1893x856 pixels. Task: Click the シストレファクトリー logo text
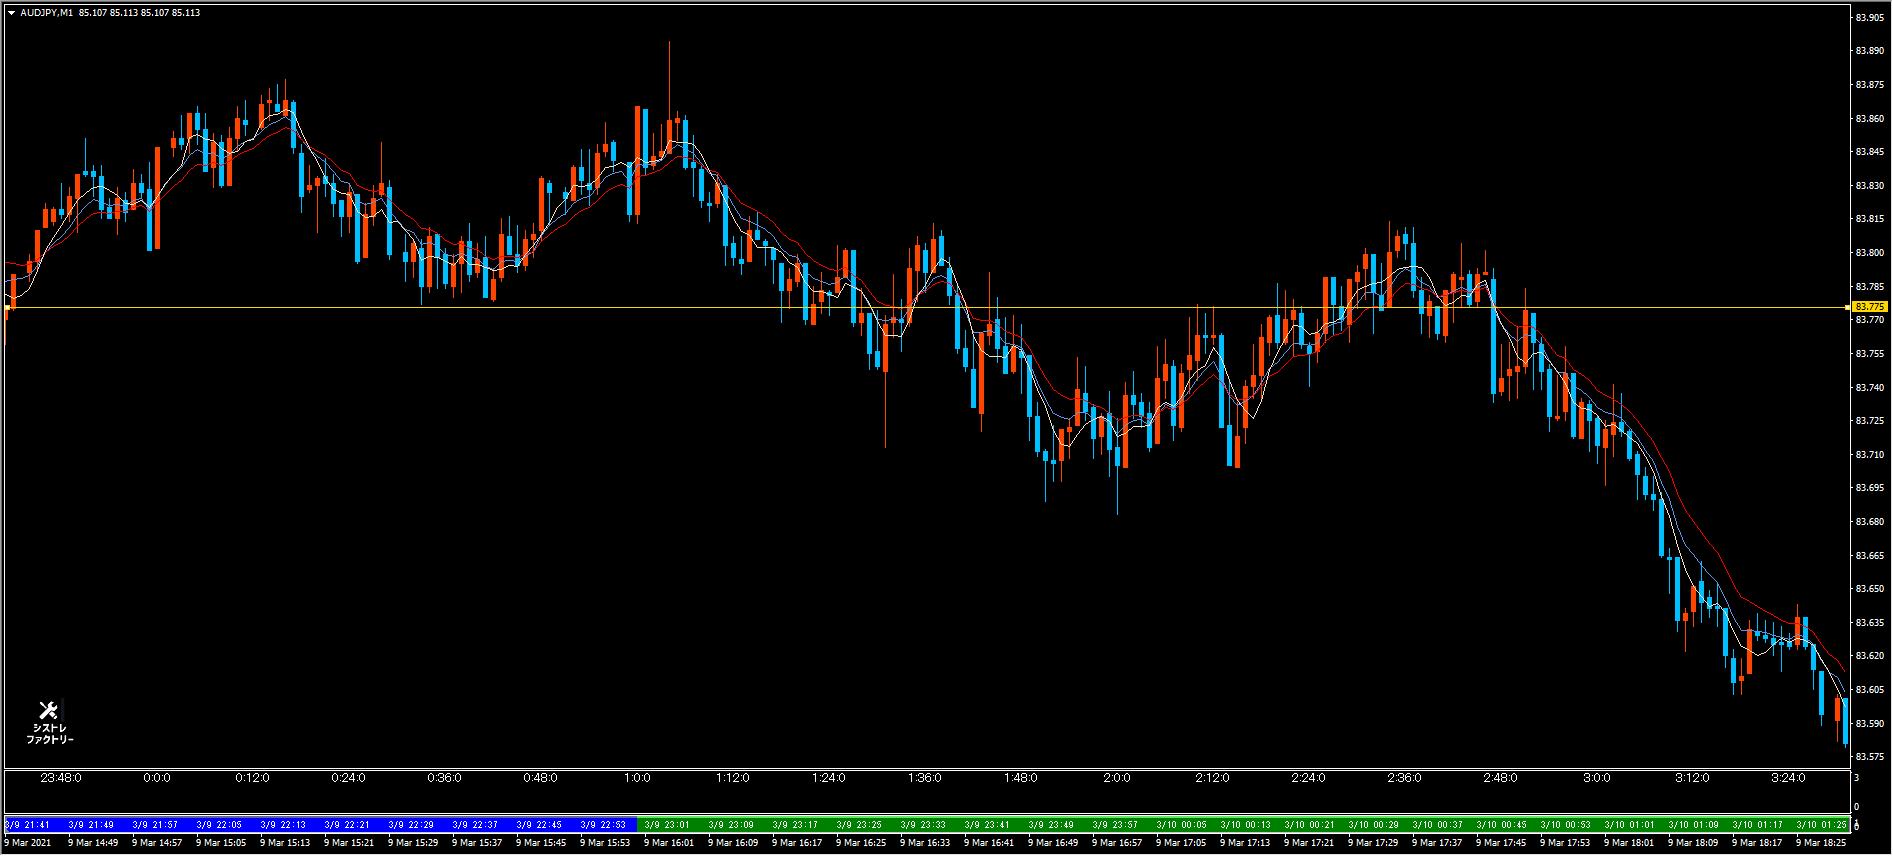(x=49, y=734)
